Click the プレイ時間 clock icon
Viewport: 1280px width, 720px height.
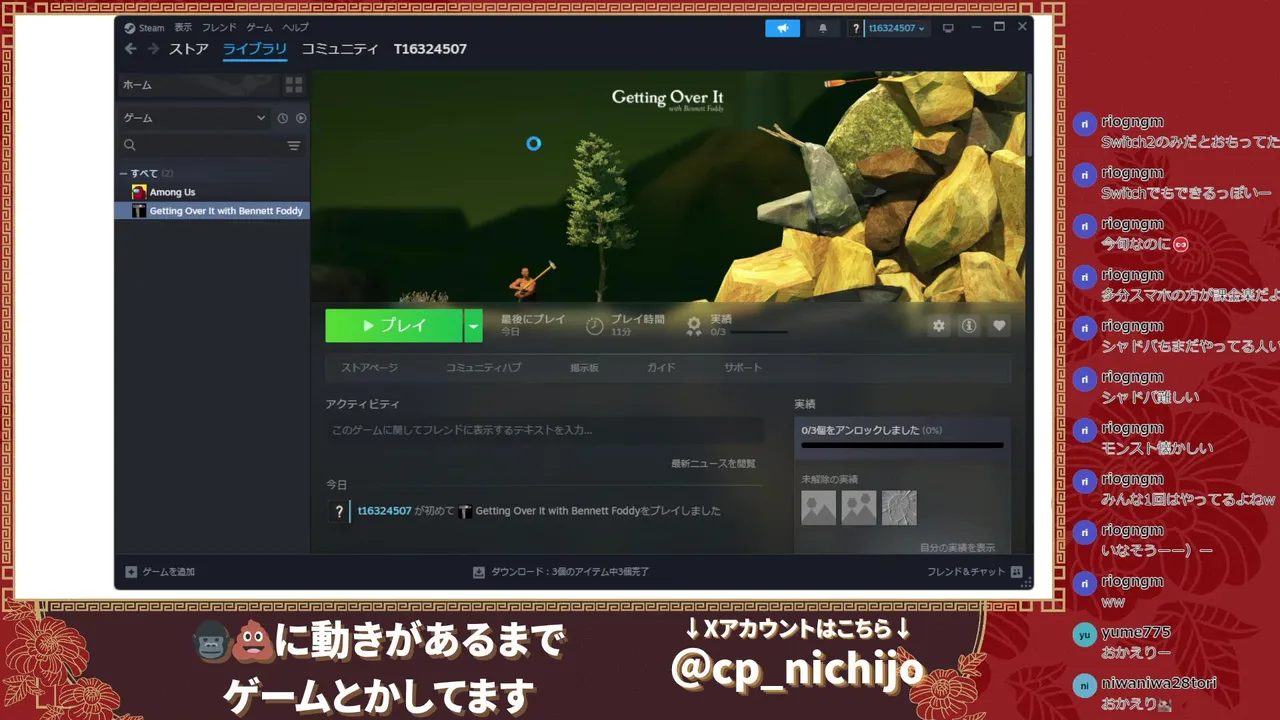pos(594,326)
